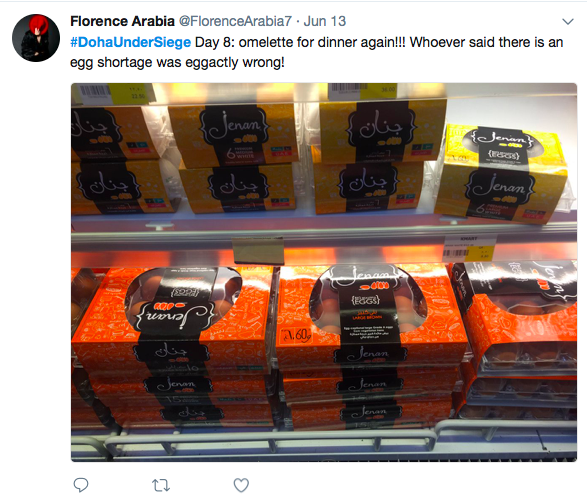The image size is (587, 502).
Task: Click the top-left yellow barcode price label
Action: [x=113, y=92]
